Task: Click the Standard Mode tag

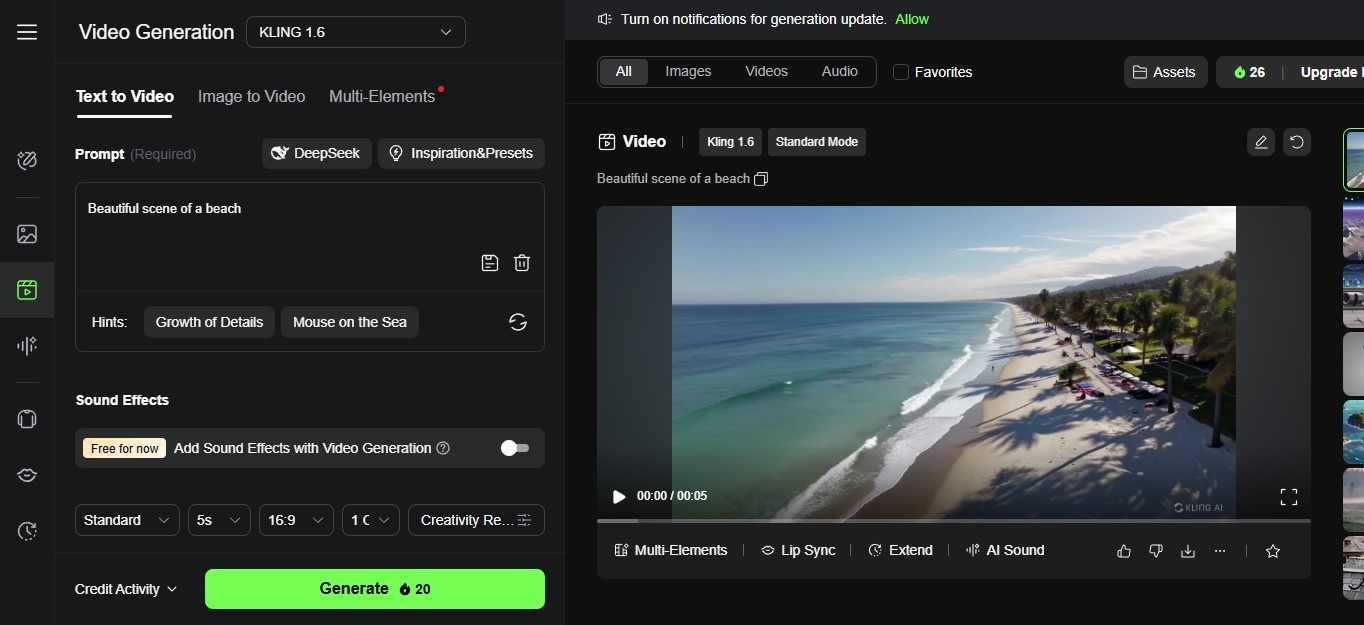Action: [817, 142]
